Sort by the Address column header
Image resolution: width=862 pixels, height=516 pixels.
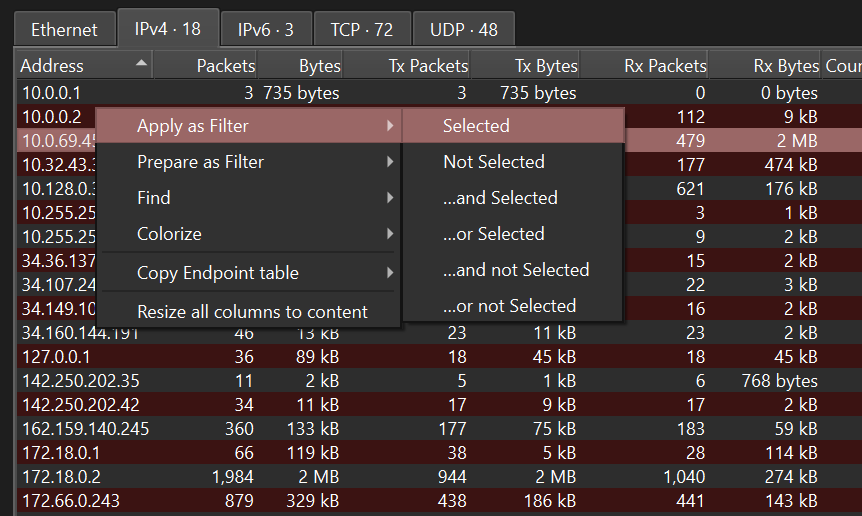(84, 66)
